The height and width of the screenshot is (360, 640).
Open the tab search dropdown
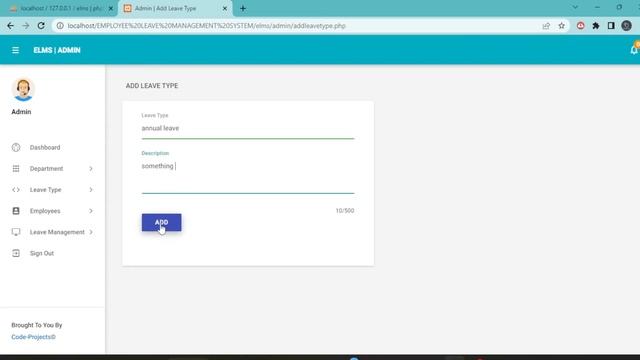[x=575, y=7]
